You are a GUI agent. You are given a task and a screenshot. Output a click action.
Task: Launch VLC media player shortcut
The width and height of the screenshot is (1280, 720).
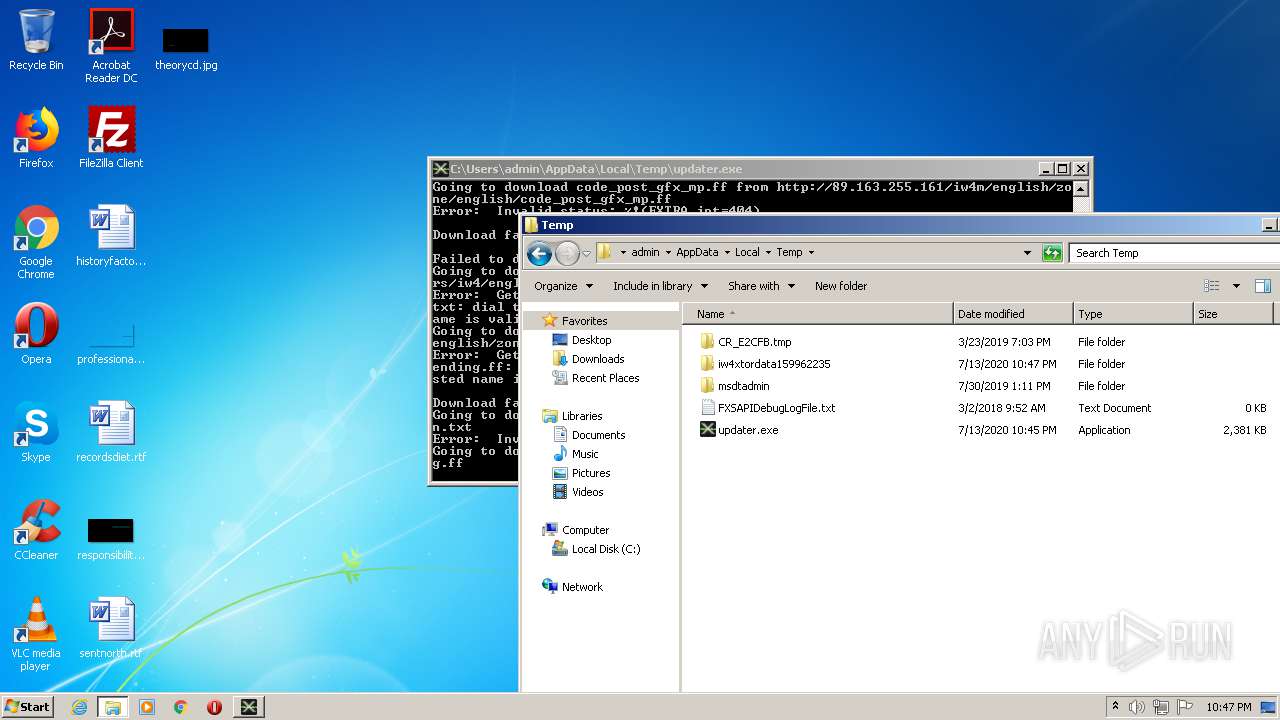click(36, 634)
